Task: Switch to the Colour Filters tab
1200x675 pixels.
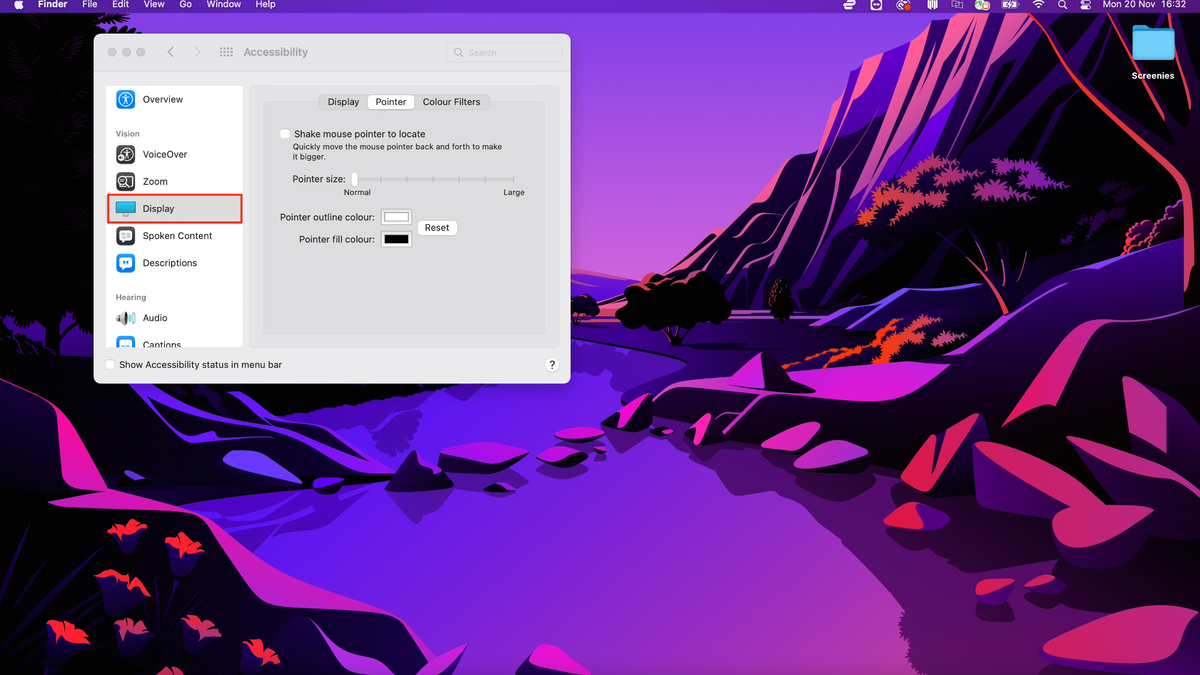Action: point(452,101)
